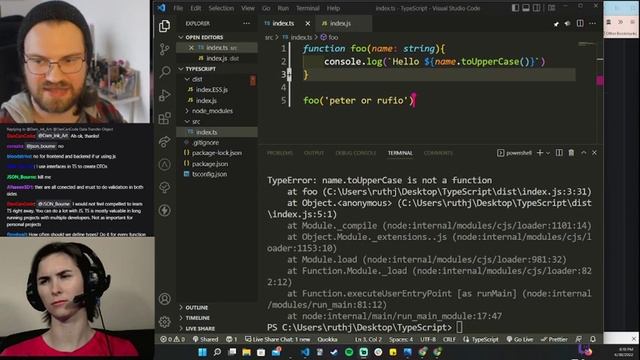The image size is (640, 360).
Task: Switch to the Problems panel tab
Action: (280, 153)
